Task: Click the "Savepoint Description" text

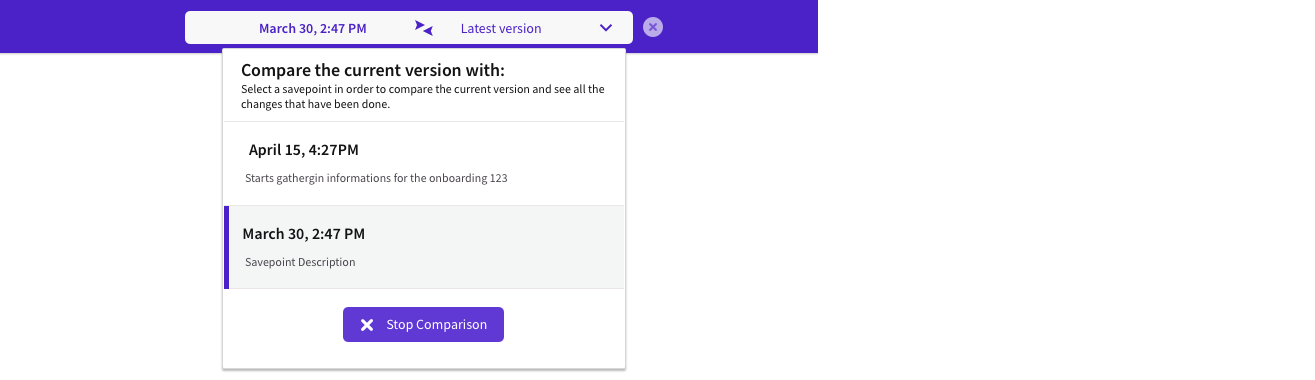Action: click(300, 263)
